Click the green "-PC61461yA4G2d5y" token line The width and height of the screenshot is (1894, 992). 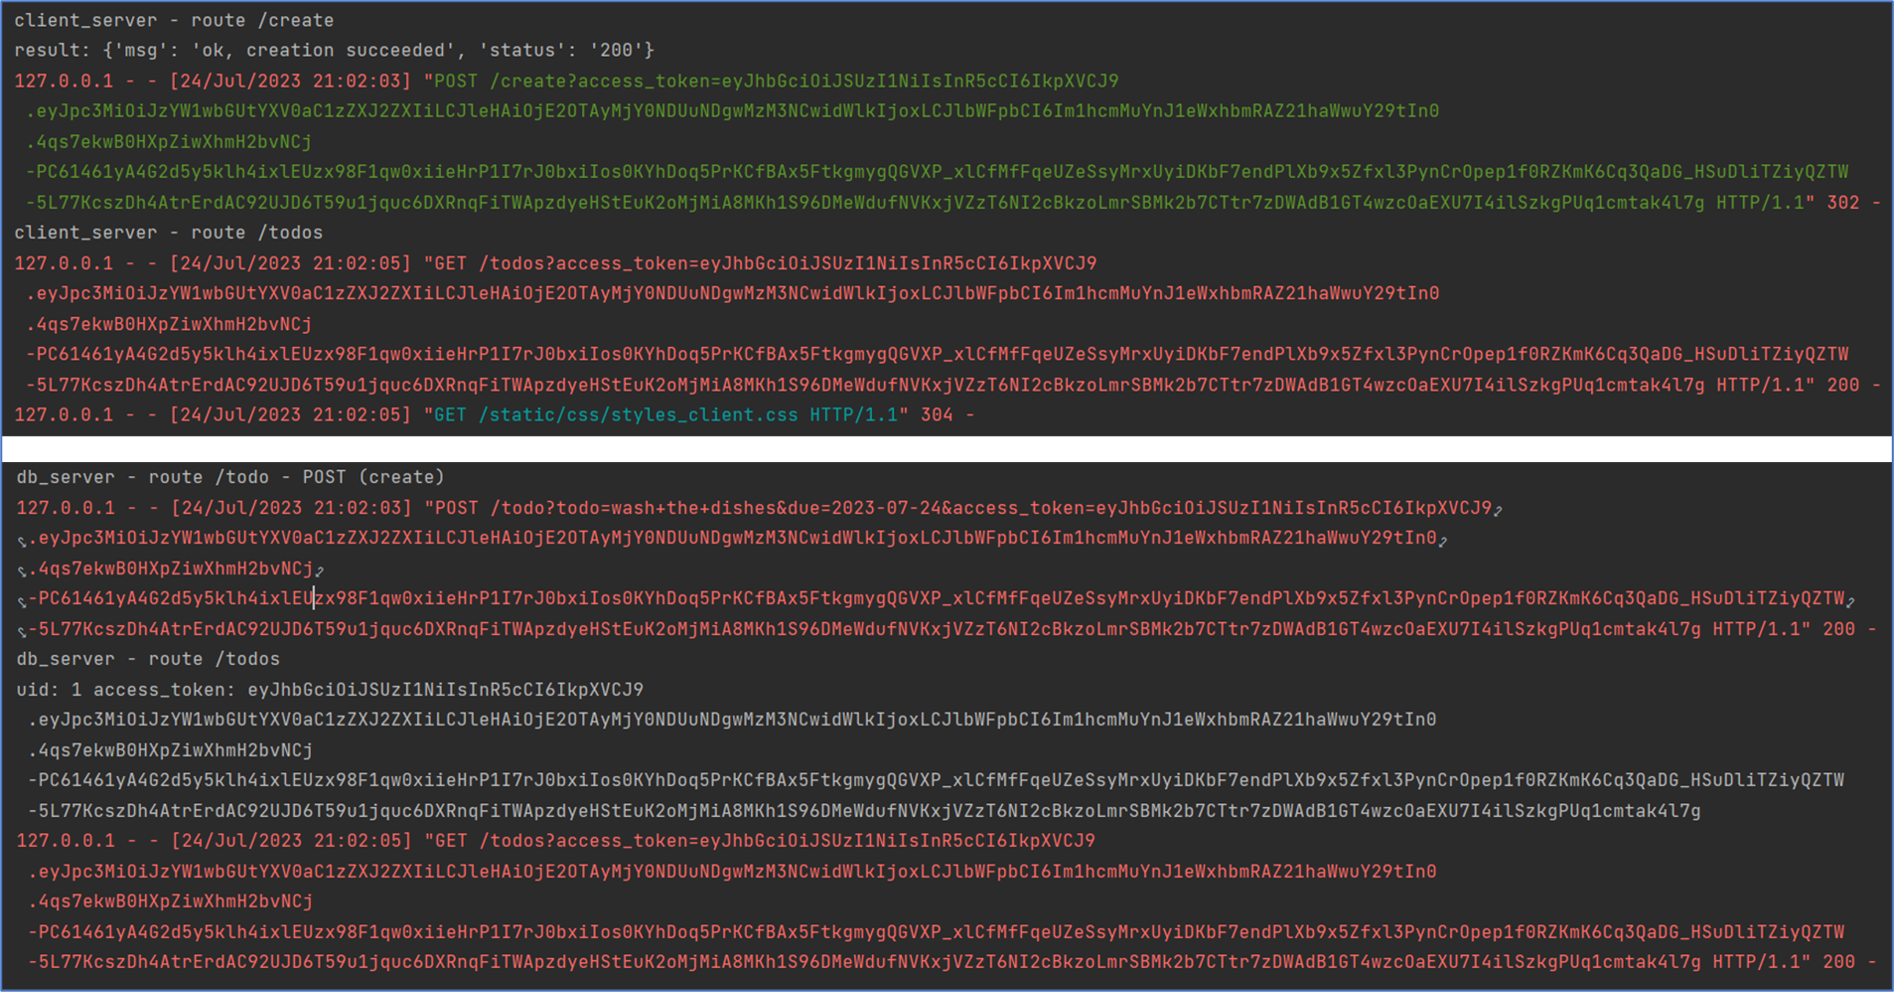(x=937, y=172)
